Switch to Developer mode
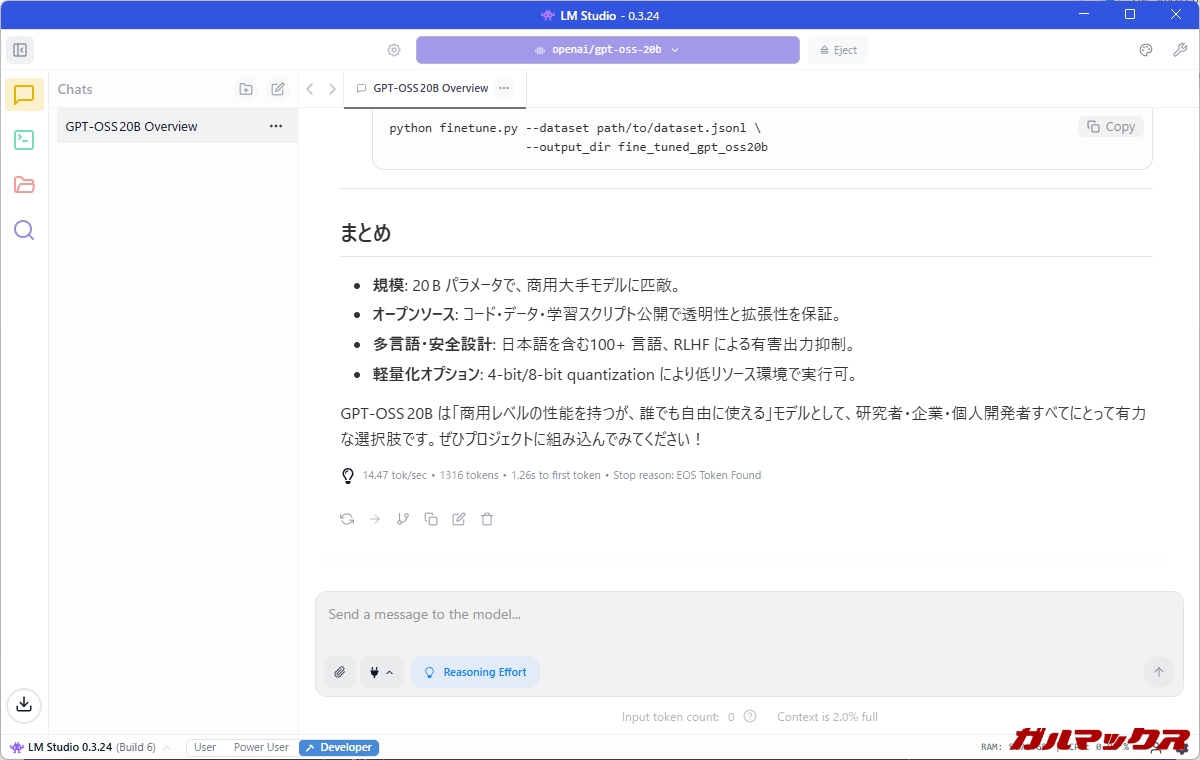1200x760 pixels. pos(339,747)
